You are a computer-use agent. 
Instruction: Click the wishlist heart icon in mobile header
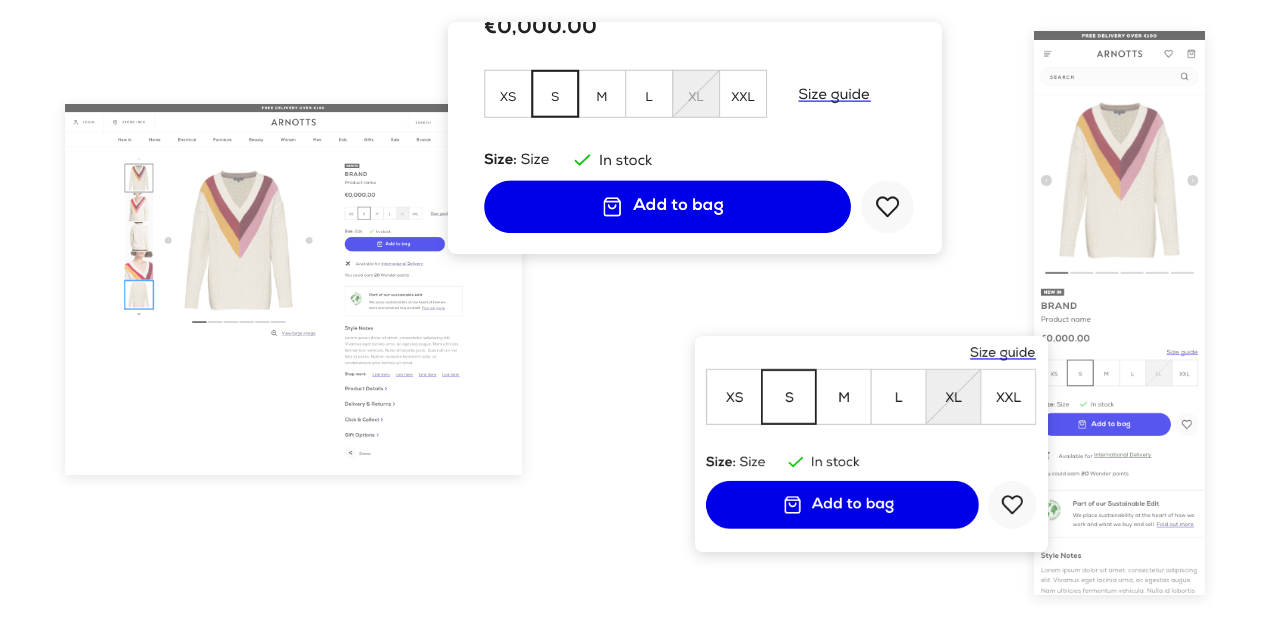[x=1168, y=53]
